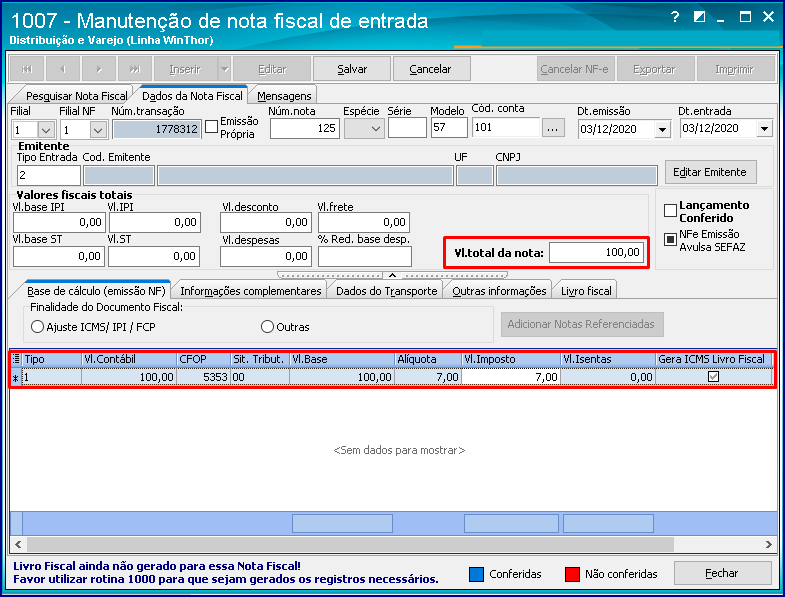Open Informações complementares tab
This screenshot has height=597, width=785.
[x=250, y=291]
